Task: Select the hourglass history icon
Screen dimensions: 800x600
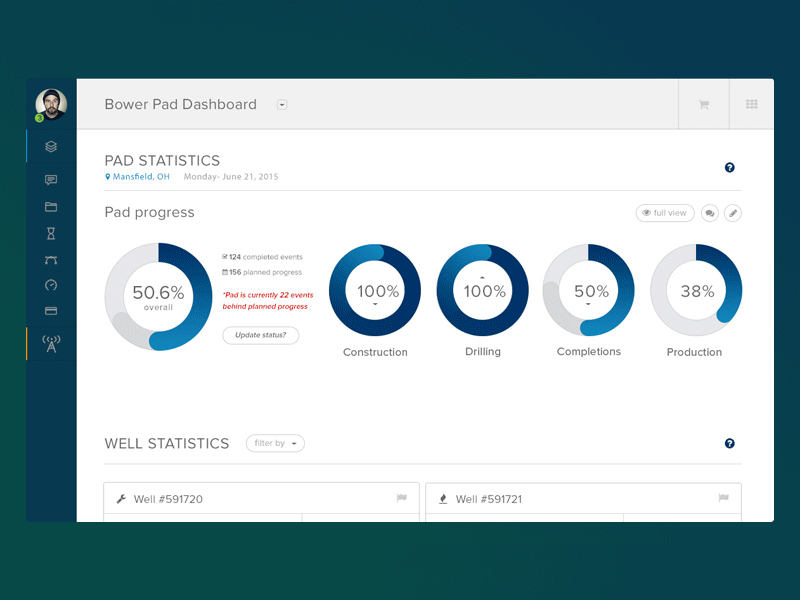Action: [50, 233]
